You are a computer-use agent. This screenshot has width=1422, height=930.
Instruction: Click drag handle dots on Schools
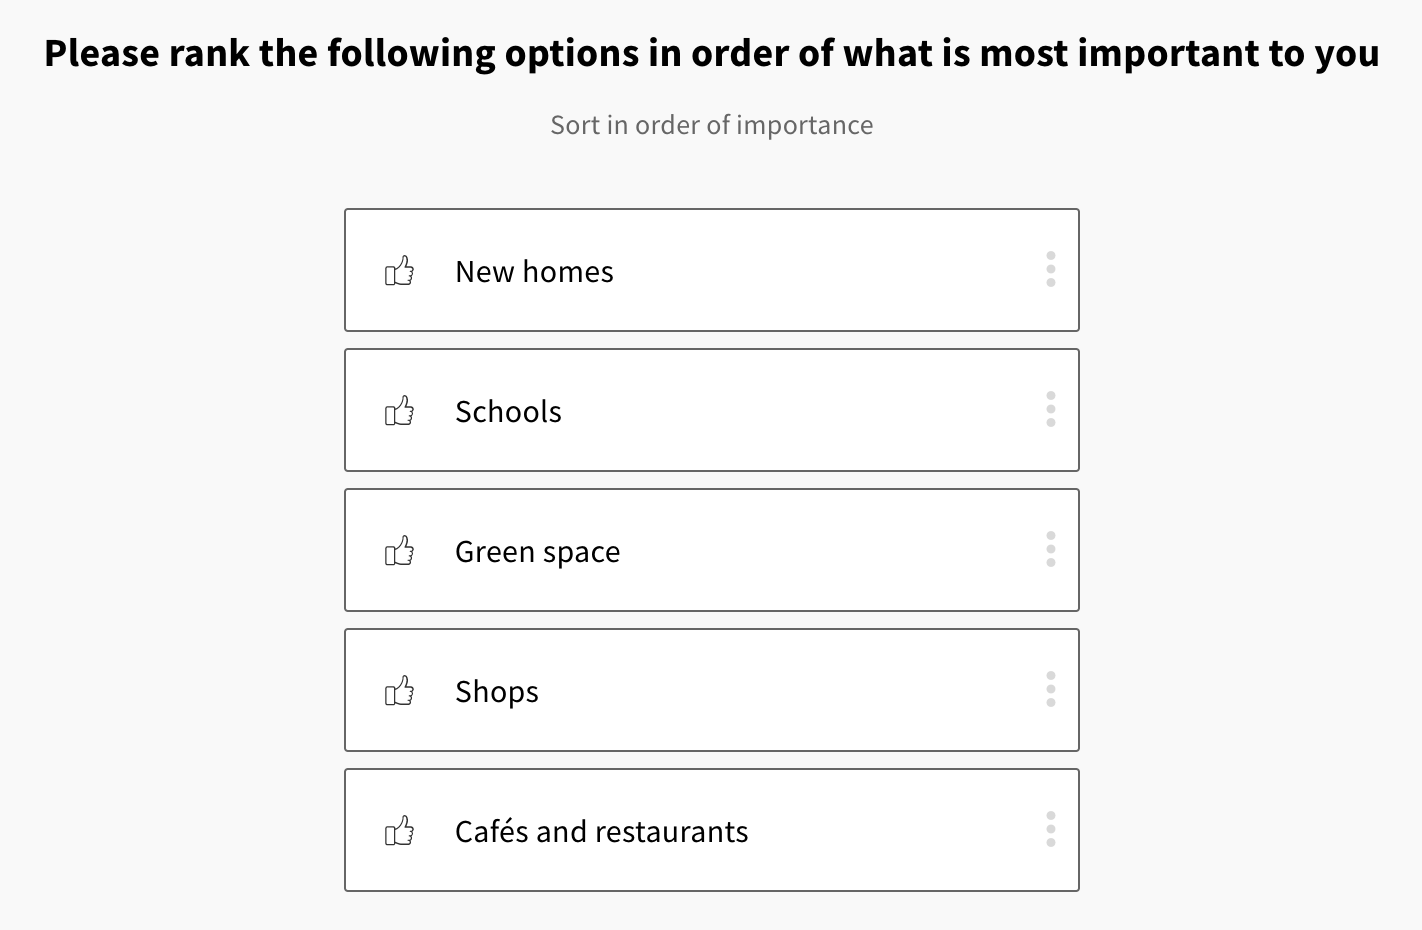[x=1050, y=410]
